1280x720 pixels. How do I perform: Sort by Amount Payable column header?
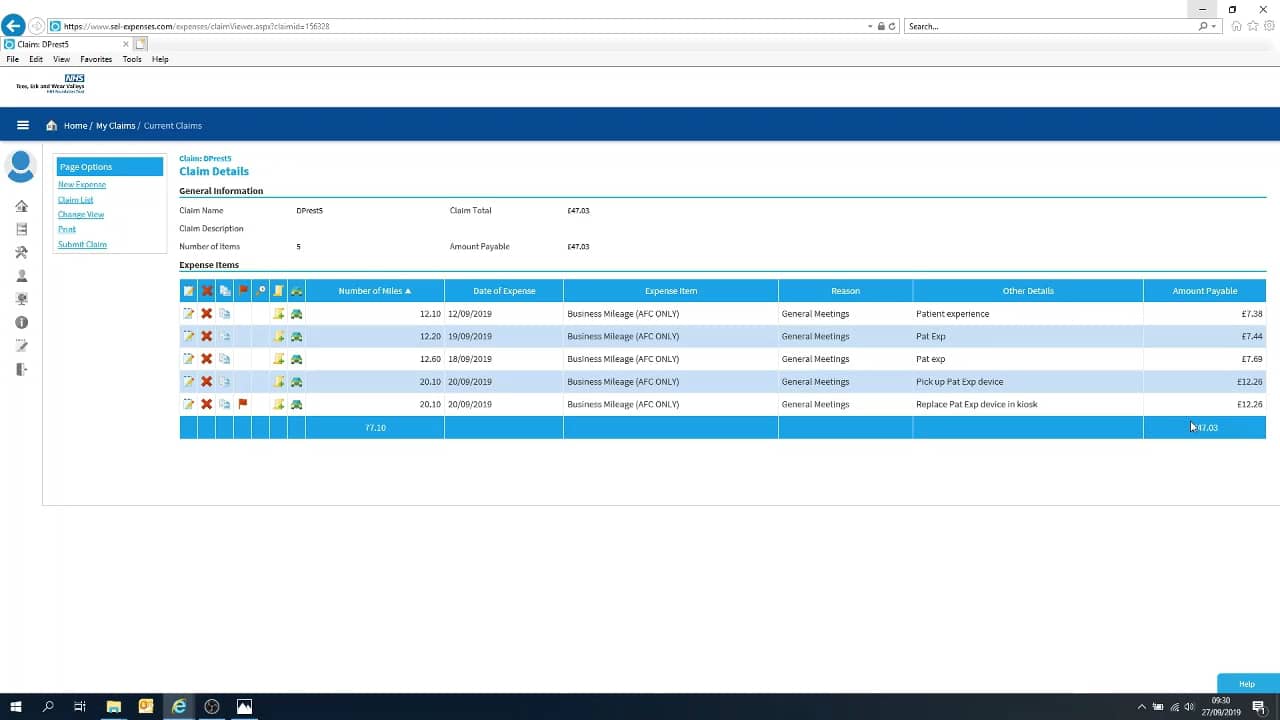click(1205, 291)
